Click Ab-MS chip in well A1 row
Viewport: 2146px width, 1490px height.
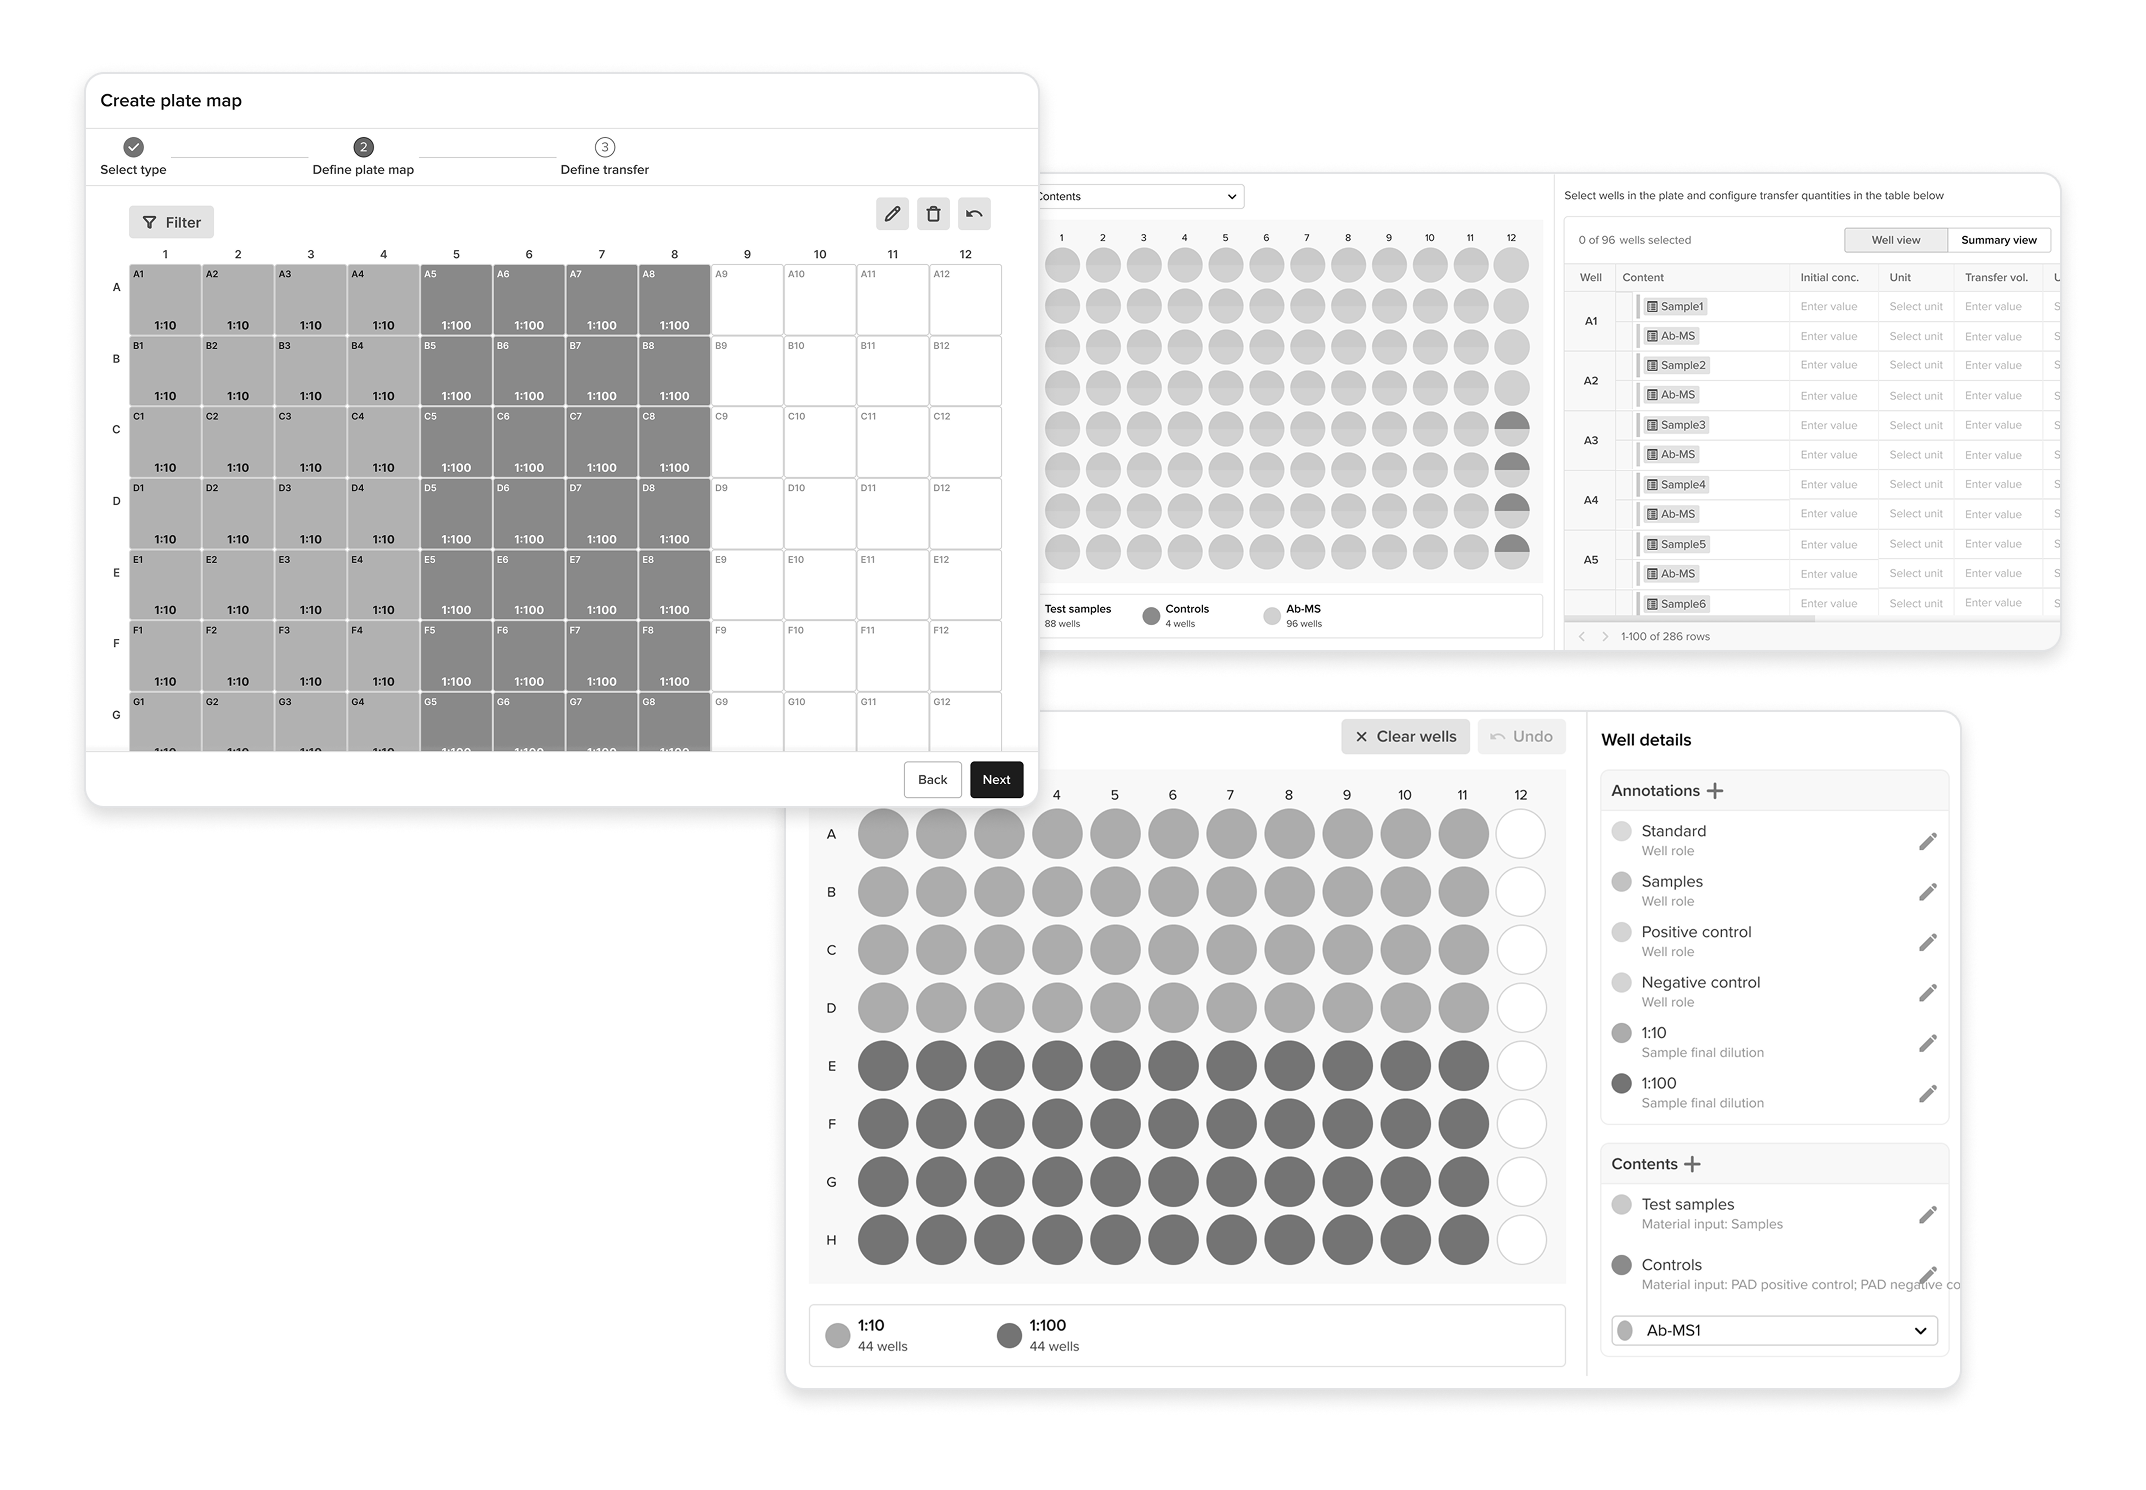coord(1670,336)
